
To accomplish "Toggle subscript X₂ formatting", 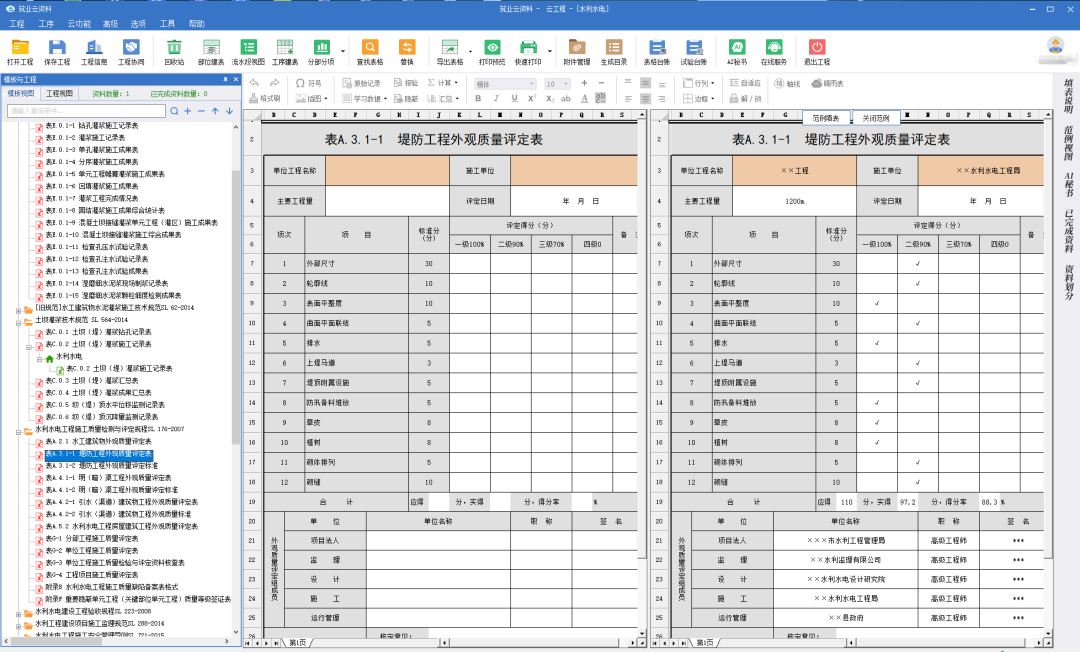I will [x=550, y=98].
